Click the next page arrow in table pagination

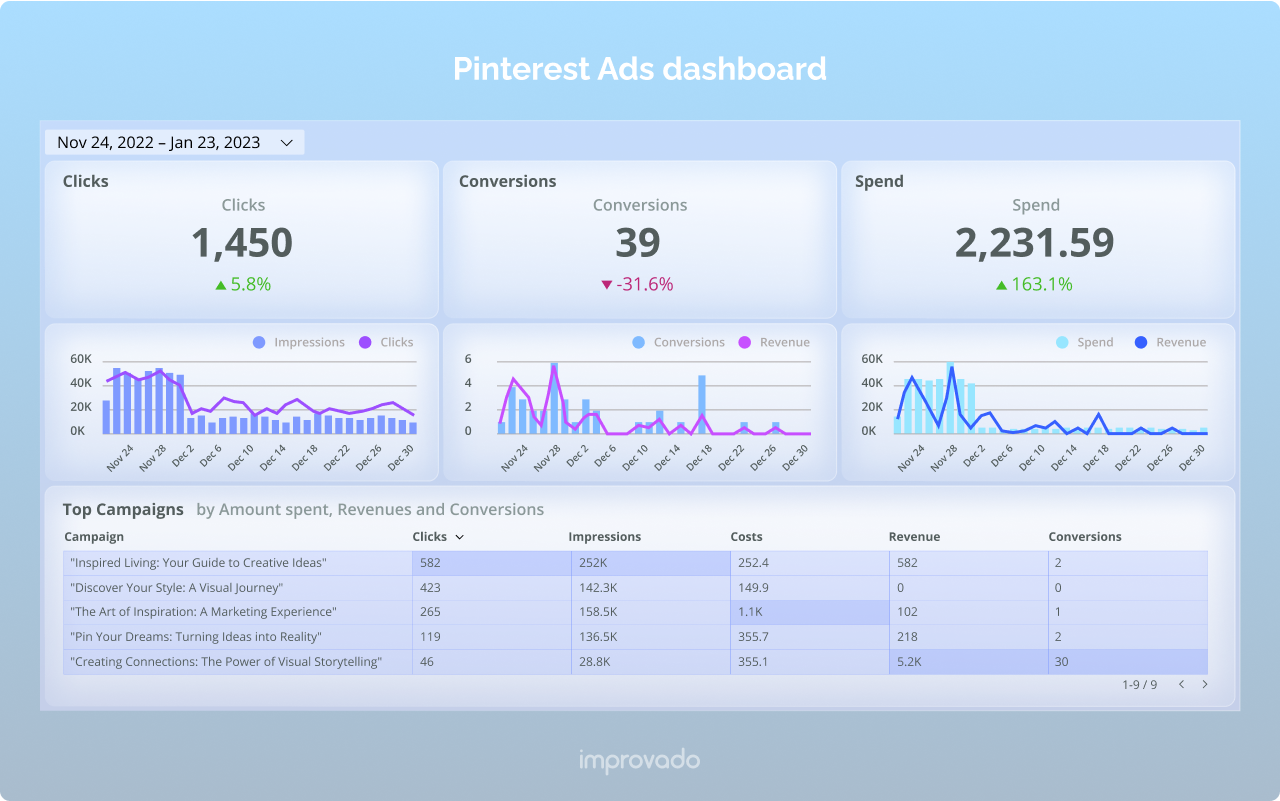(x=1207, y=684)
